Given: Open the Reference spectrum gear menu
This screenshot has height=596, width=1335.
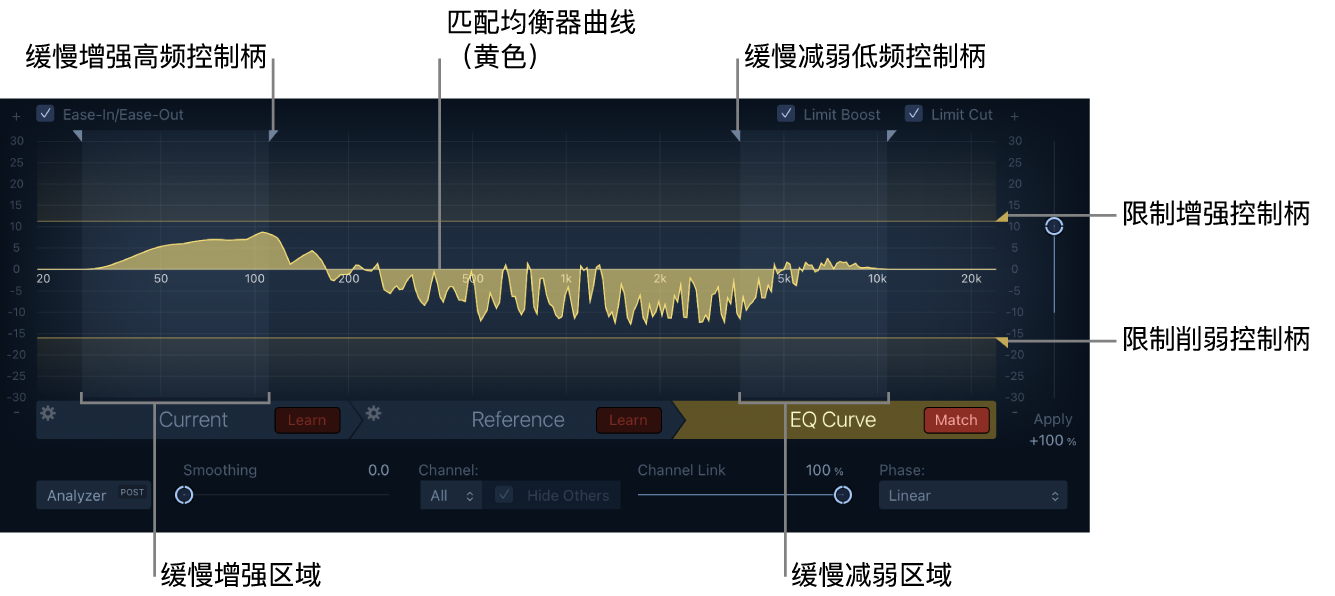Looking at the screenshot, I should 373,413.
